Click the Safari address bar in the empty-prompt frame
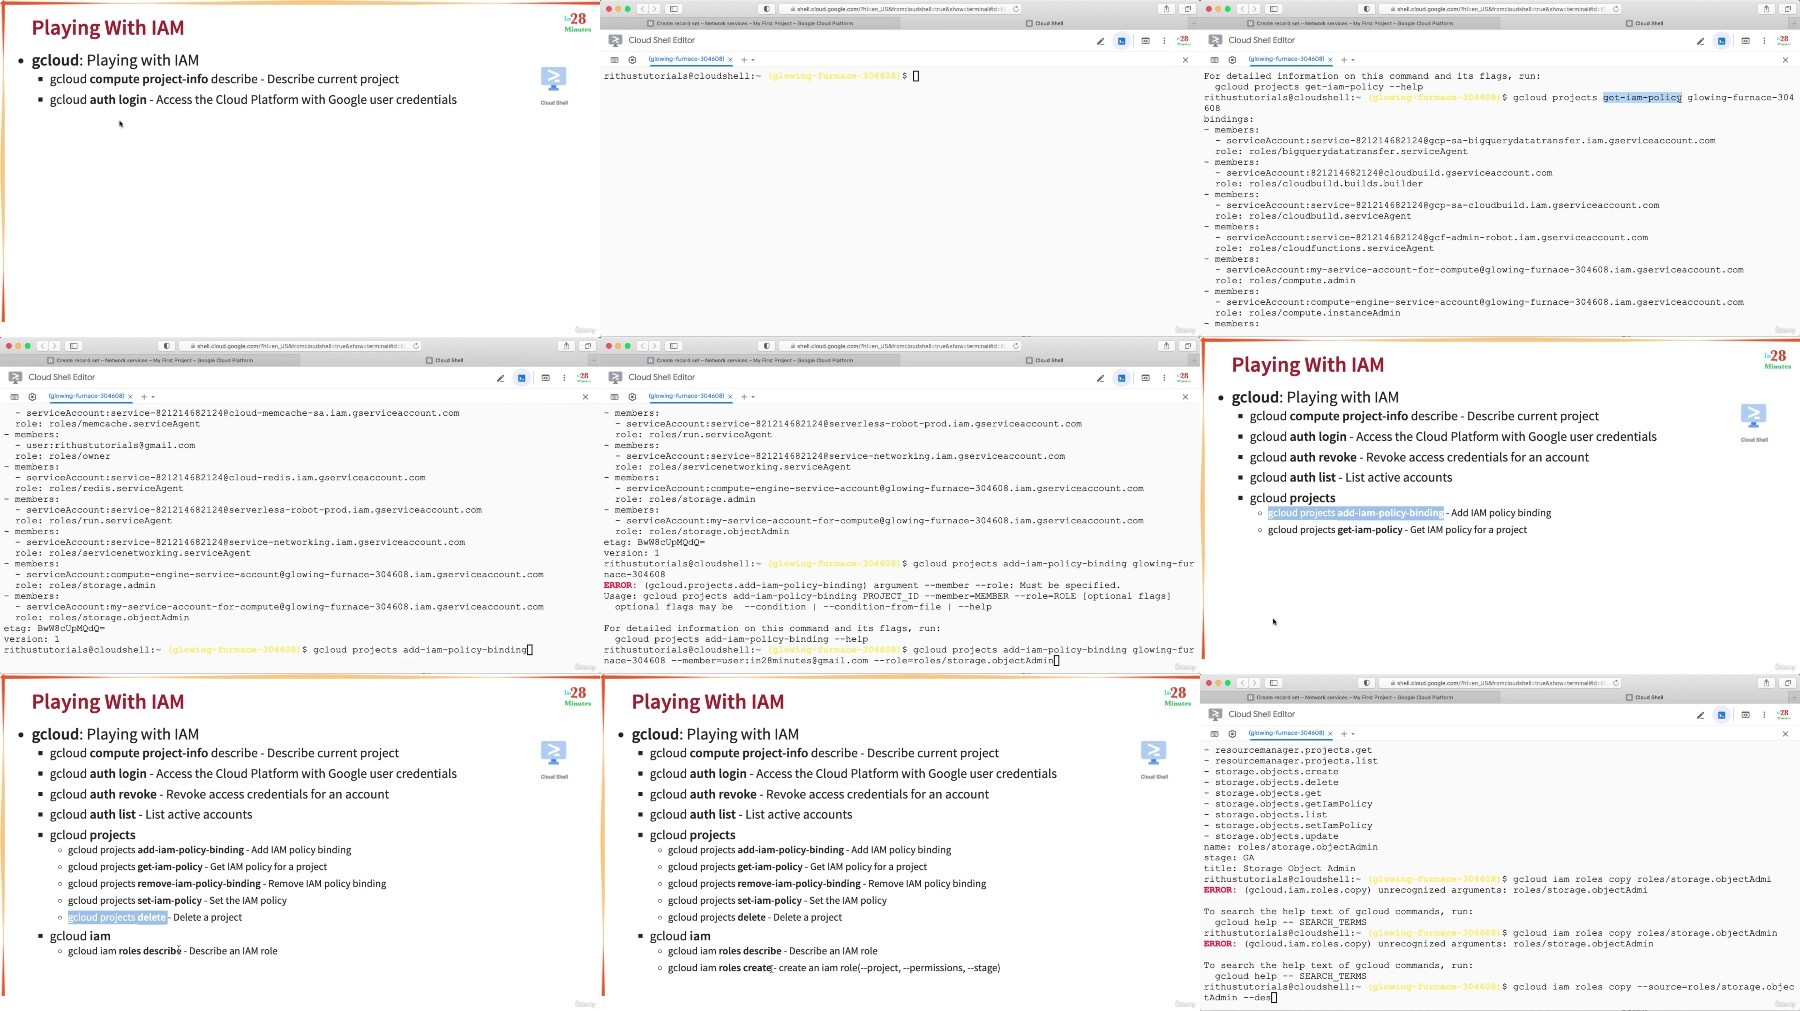The image size is (1800, 1011). pyautogui.click(x=900, y=9)
